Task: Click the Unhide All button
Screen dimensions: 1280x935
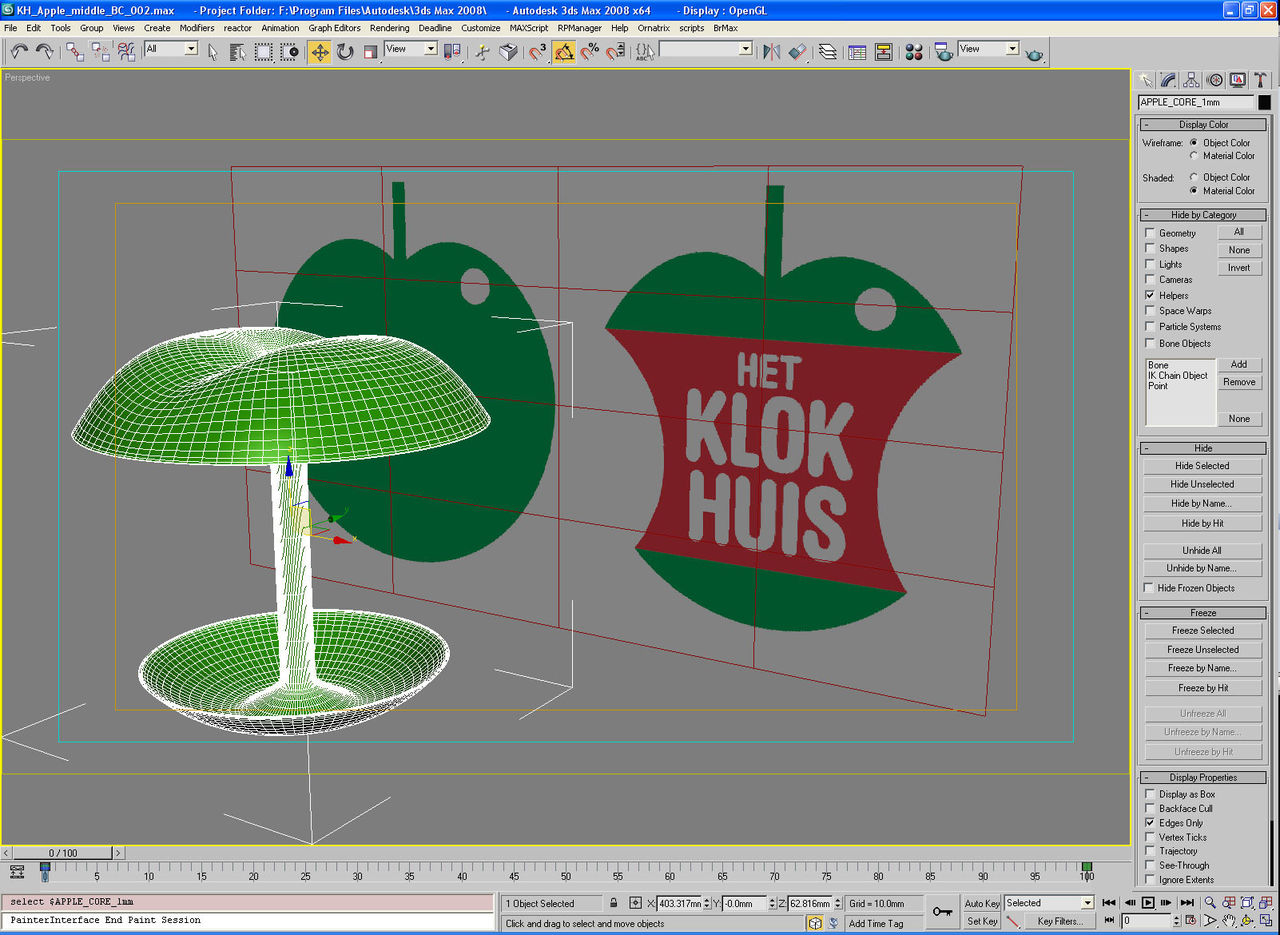Action: (1202, 550)
